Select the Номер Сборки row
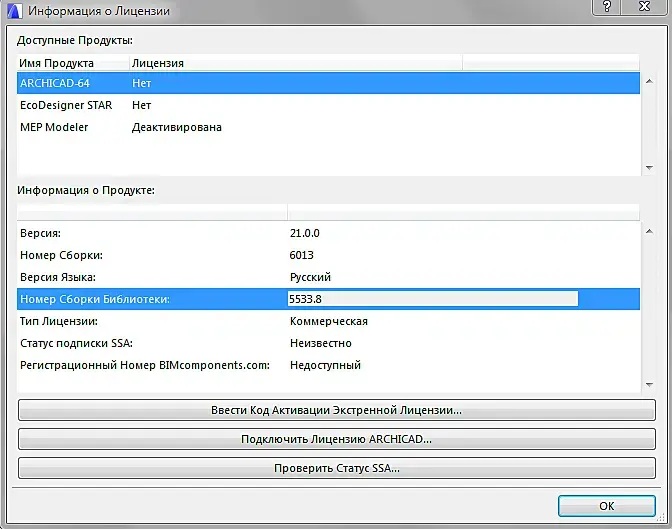Screen dimensions: 672x529 (x=328, y=255)
